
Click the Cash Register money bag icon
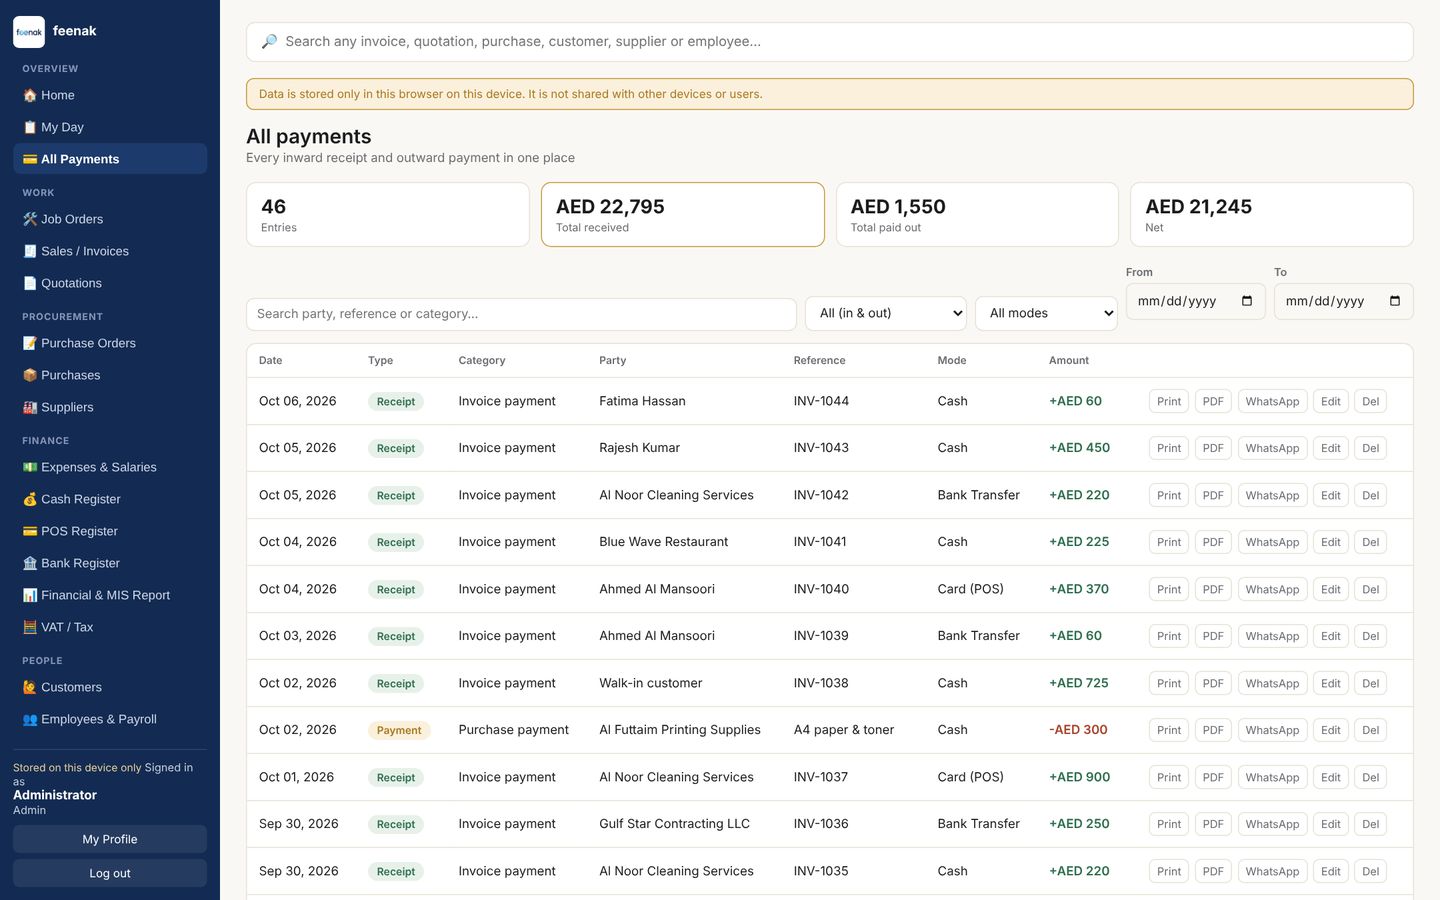[30, 499]
